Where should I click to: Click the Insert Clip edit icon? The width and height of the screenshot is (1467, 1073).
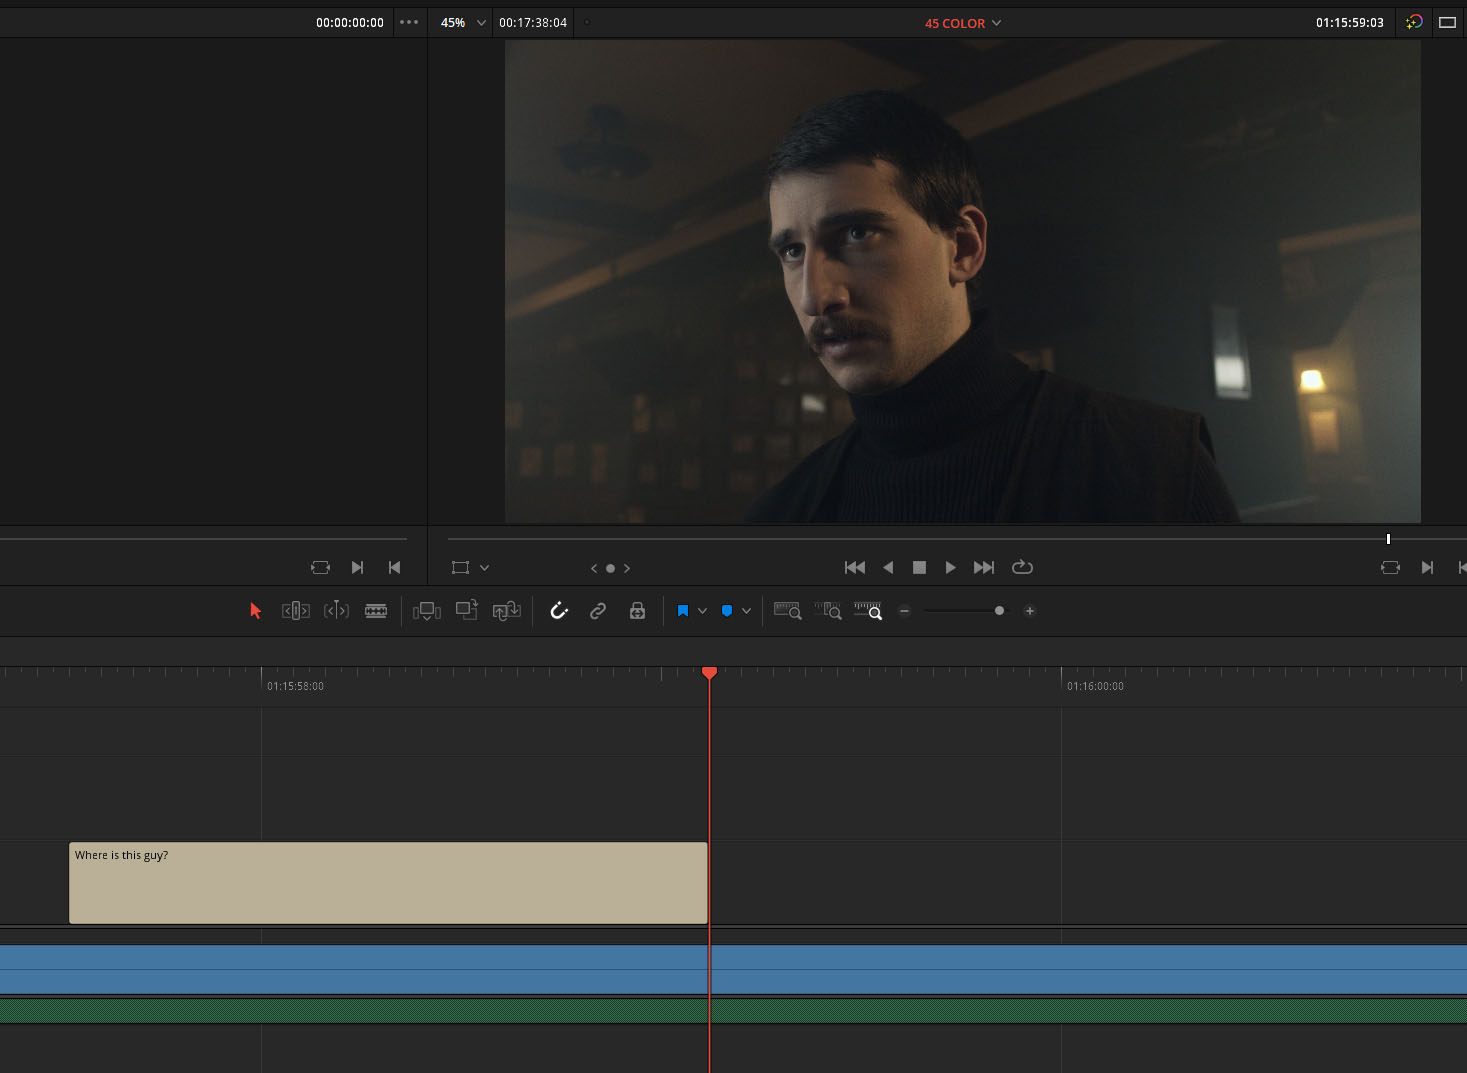click(x=427, y=611)
